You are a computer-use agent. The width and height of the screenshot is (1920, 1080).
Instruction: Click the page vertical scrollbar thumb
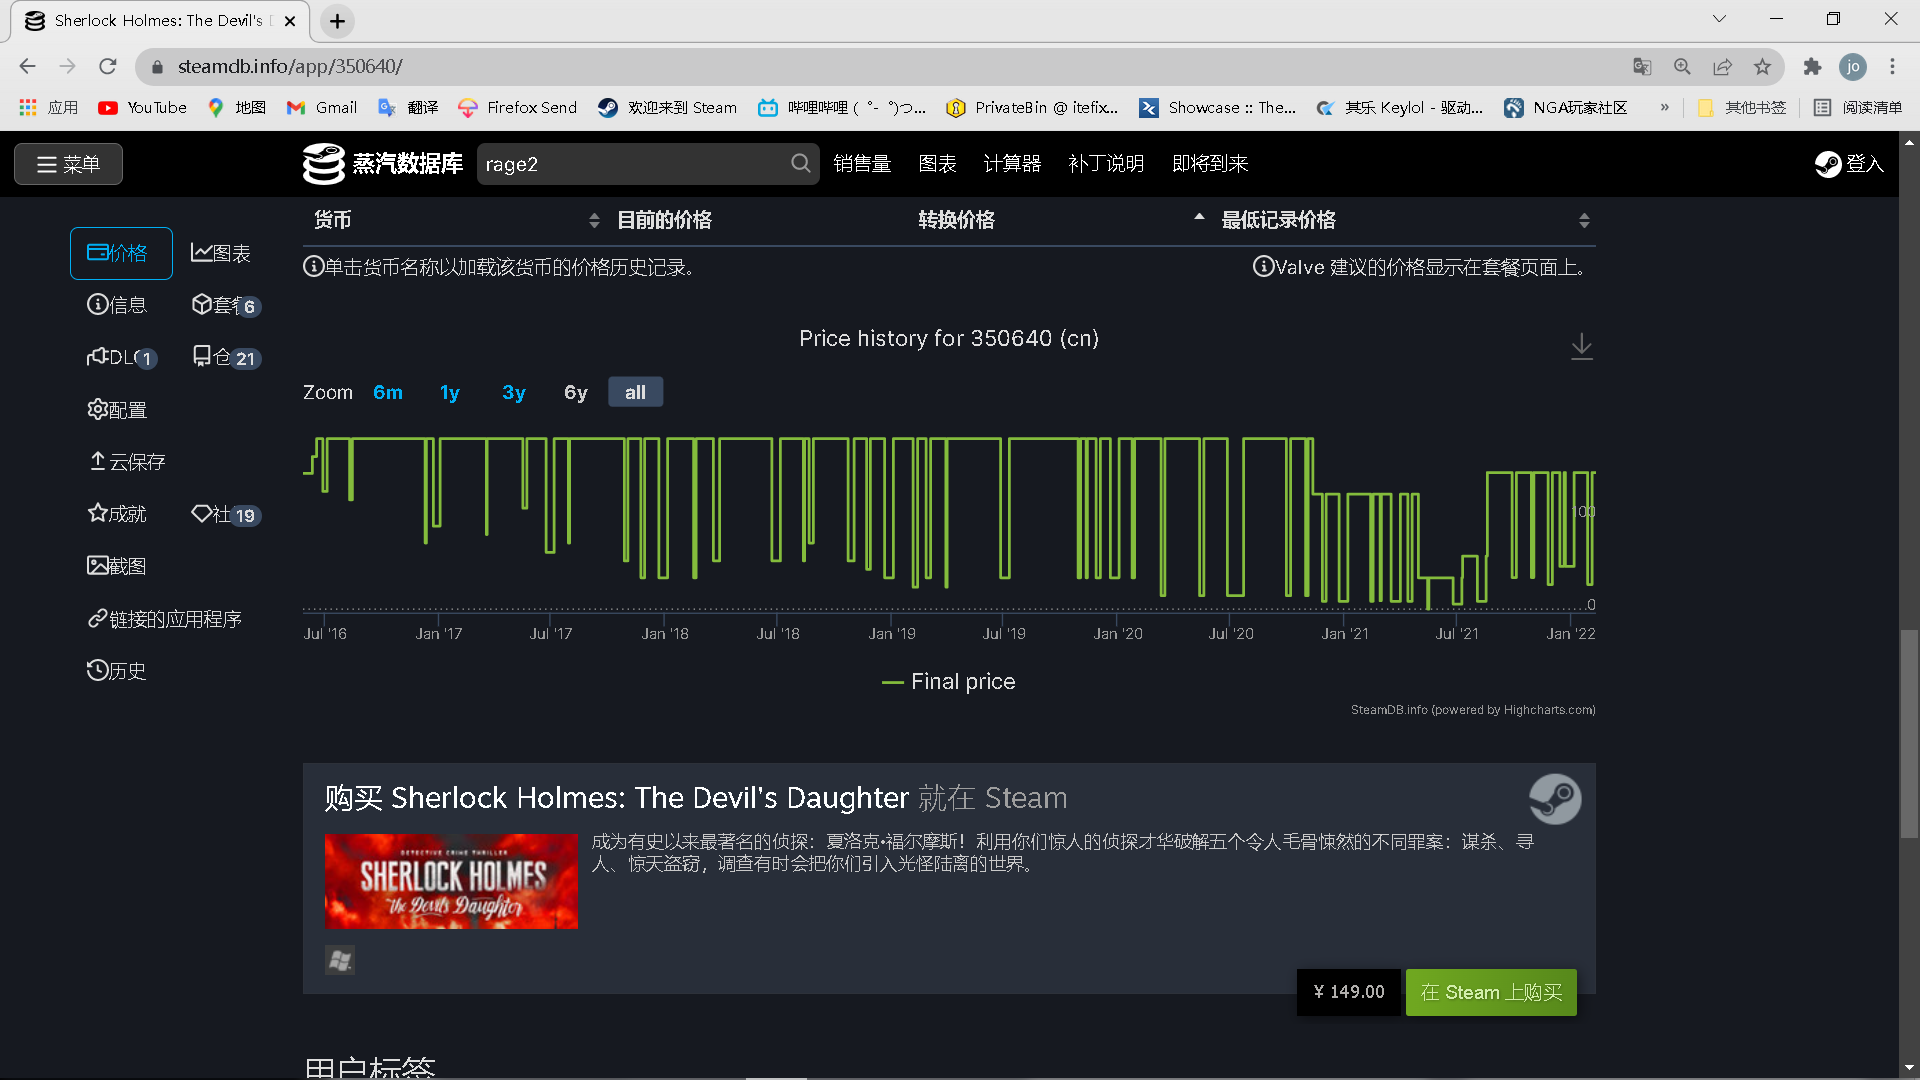click(x=1909, y=735)
